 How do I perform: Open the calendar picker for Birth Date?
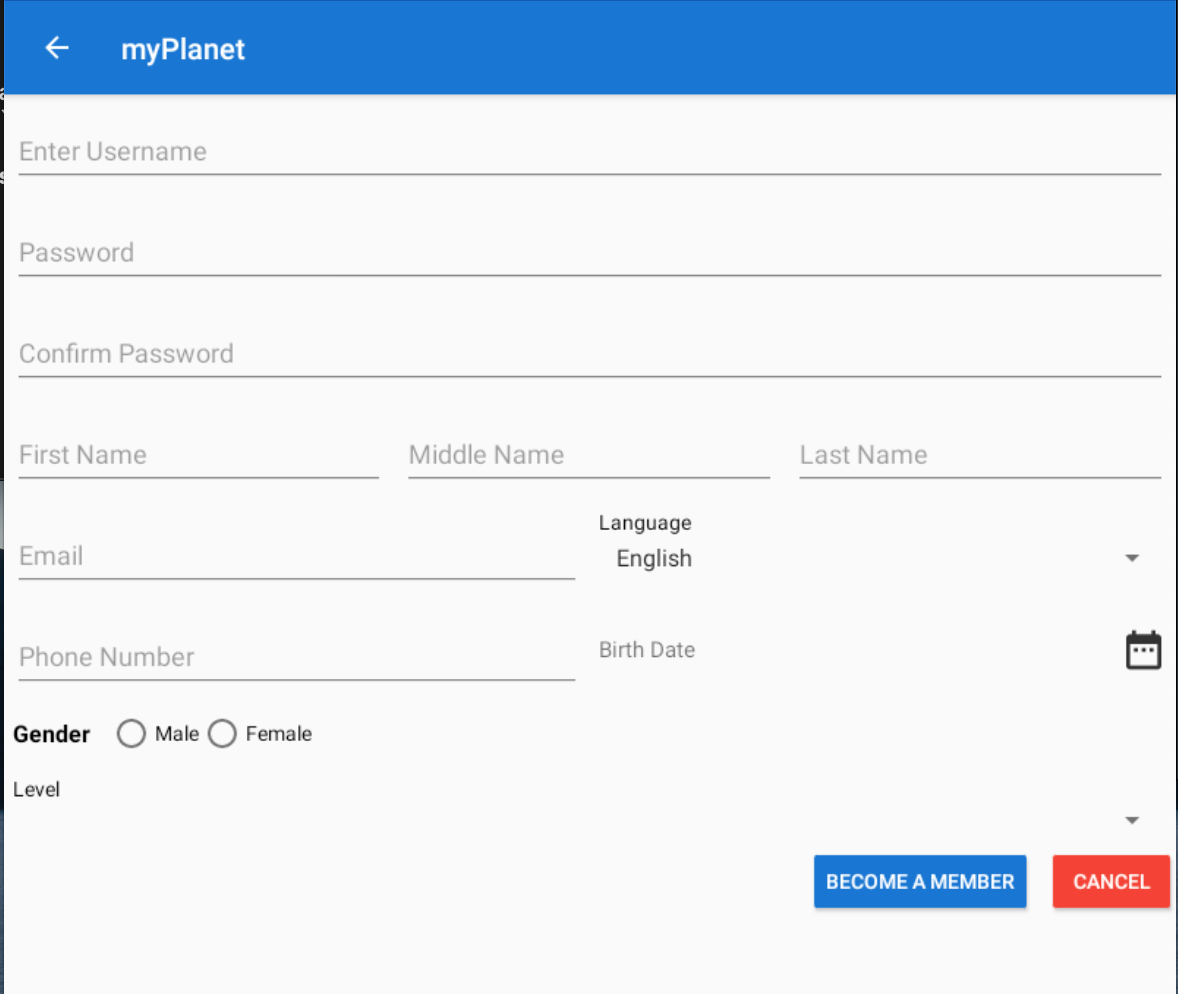1143,649
